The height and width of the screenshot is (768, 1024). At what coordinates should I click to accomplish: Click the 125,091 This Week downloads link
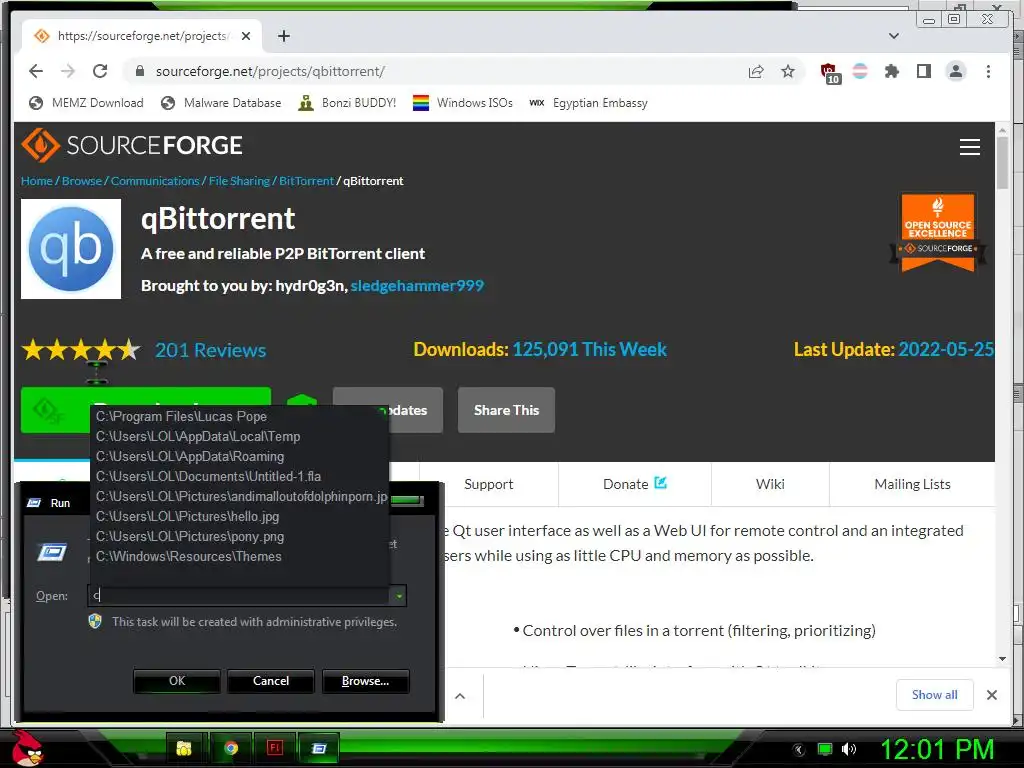click(x=590, y=349)
